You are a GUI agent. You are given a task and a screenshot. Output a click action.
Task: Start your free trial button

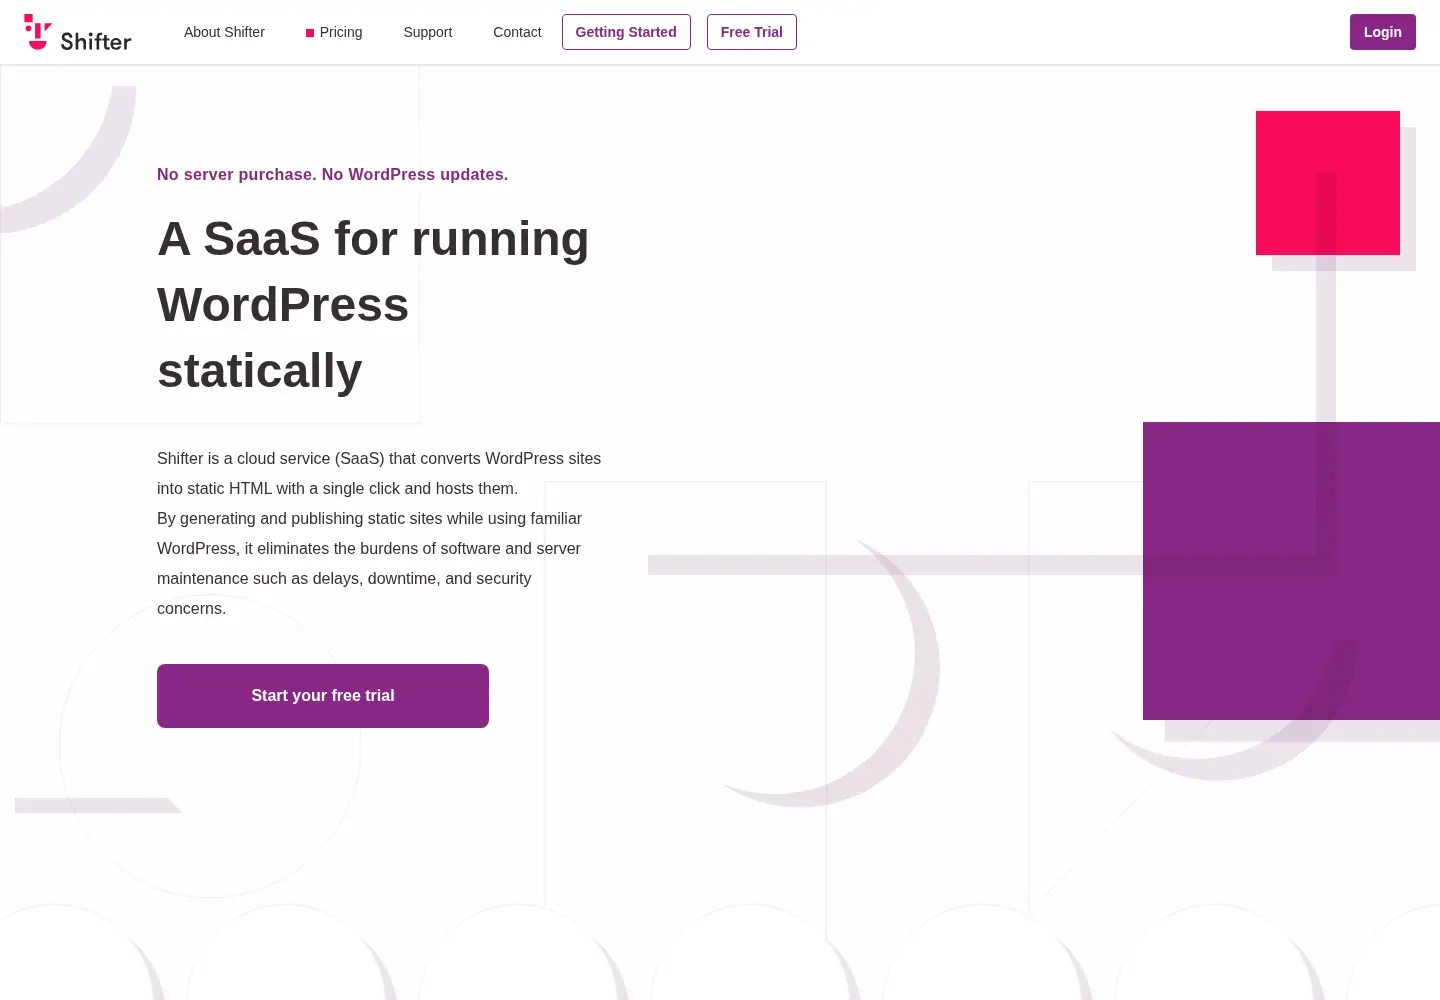point(323,696)
